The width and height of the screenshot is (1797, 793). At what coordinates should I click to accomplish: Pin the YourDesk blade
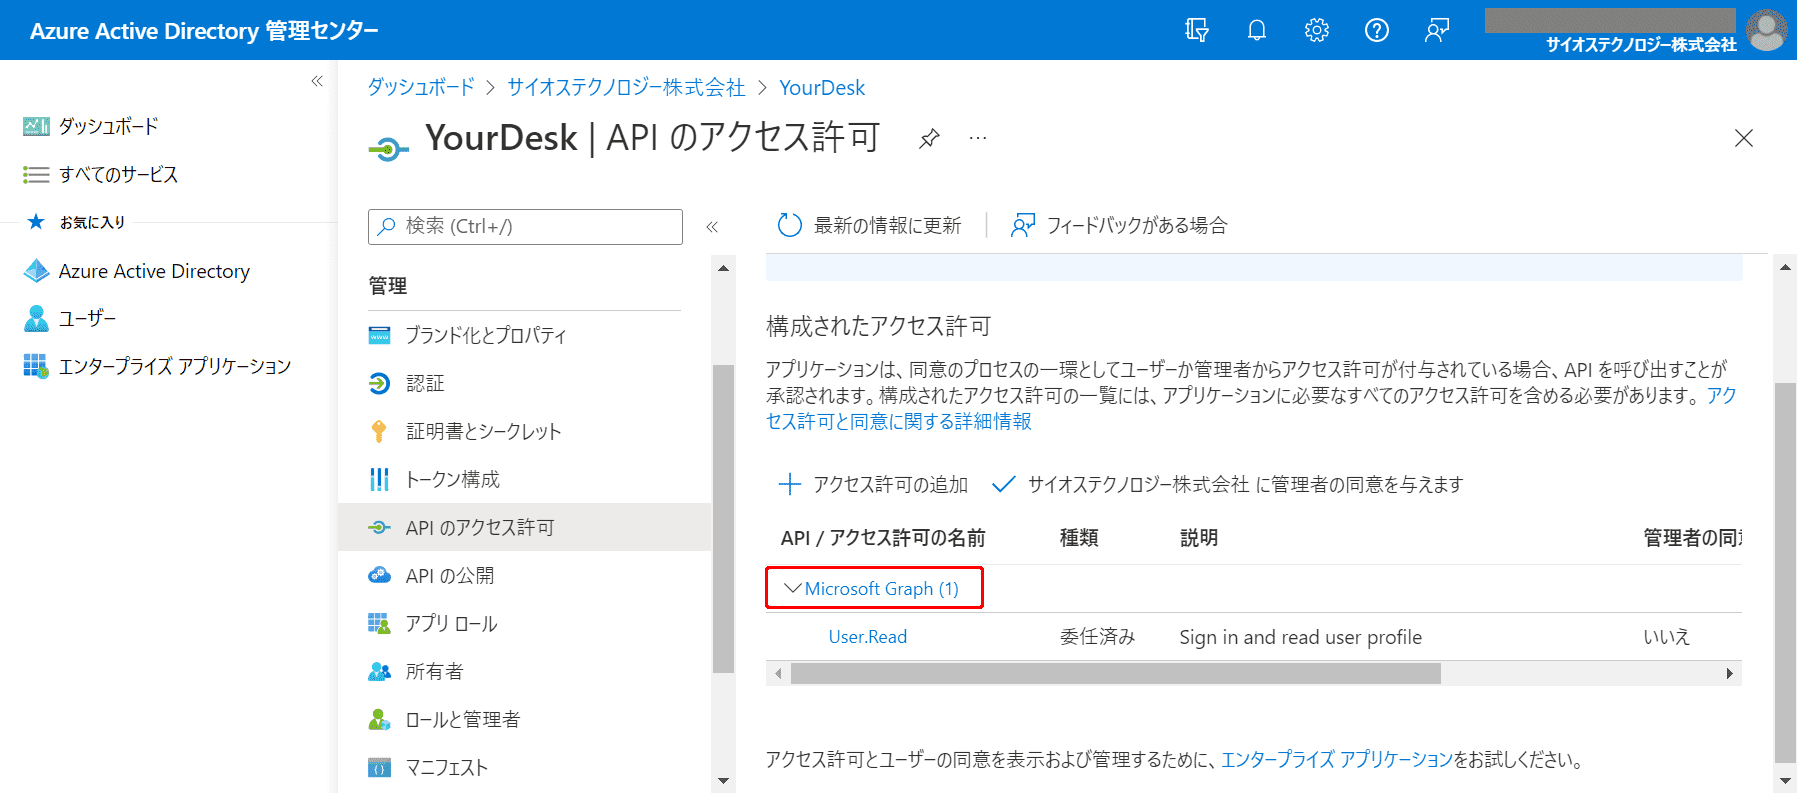pyautogui.click(x=929, y=138)
